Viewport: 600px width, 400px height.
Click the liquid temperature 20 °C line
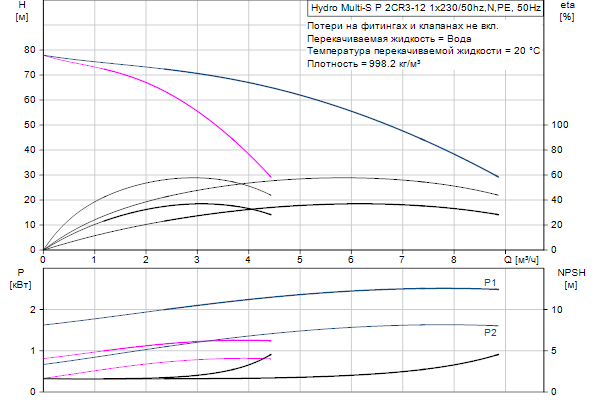(424, 50)
